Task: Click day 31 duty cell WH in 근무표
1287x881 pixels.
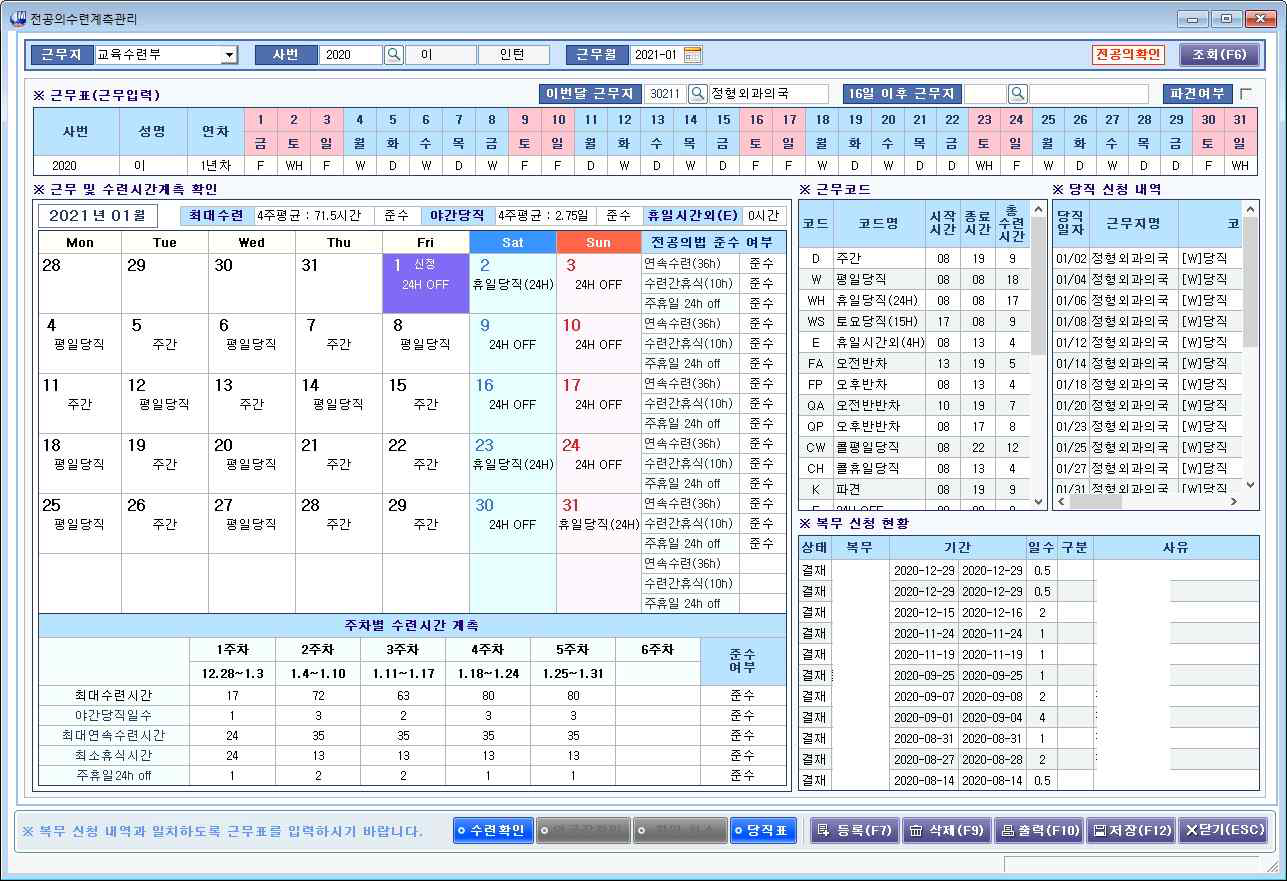Action: [1240, 165]
